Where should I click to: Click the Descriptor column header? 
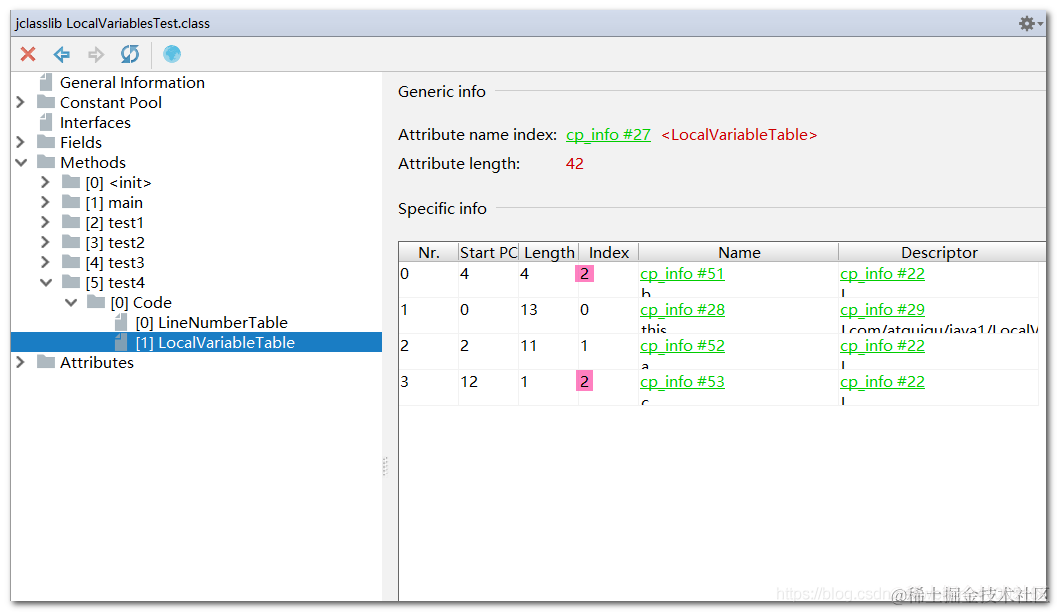(940, 252)
